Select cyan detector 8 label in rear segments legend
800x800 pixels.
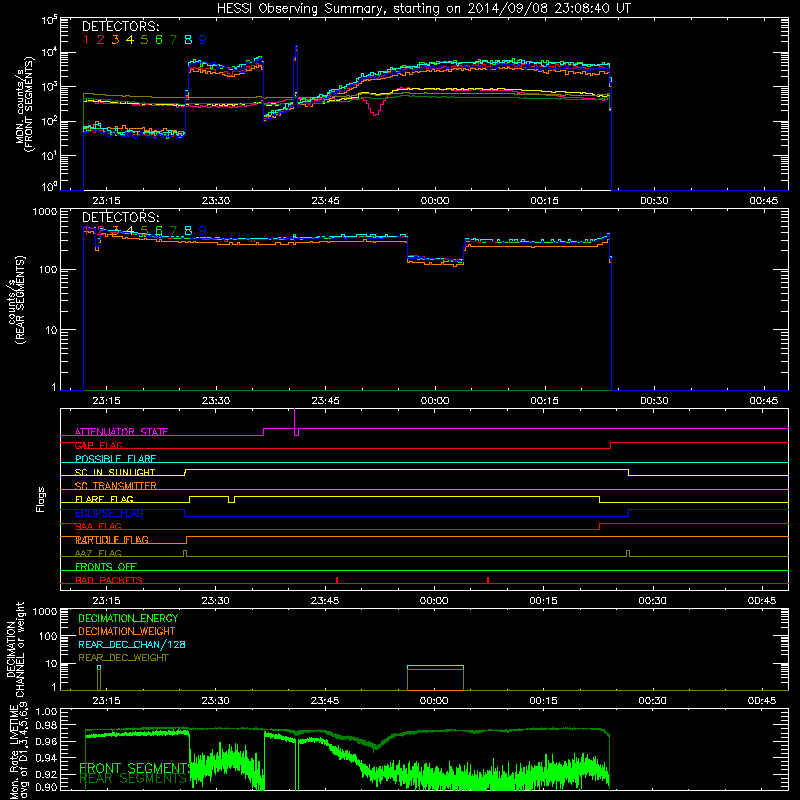(x=188, y=231)
